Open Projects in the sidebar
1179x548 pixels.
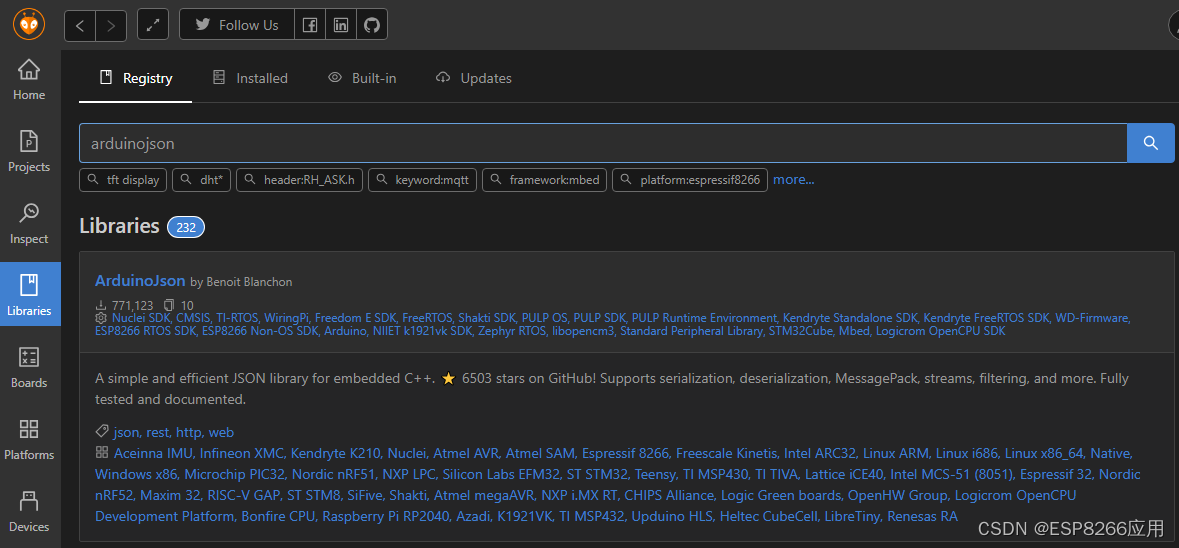29,152
